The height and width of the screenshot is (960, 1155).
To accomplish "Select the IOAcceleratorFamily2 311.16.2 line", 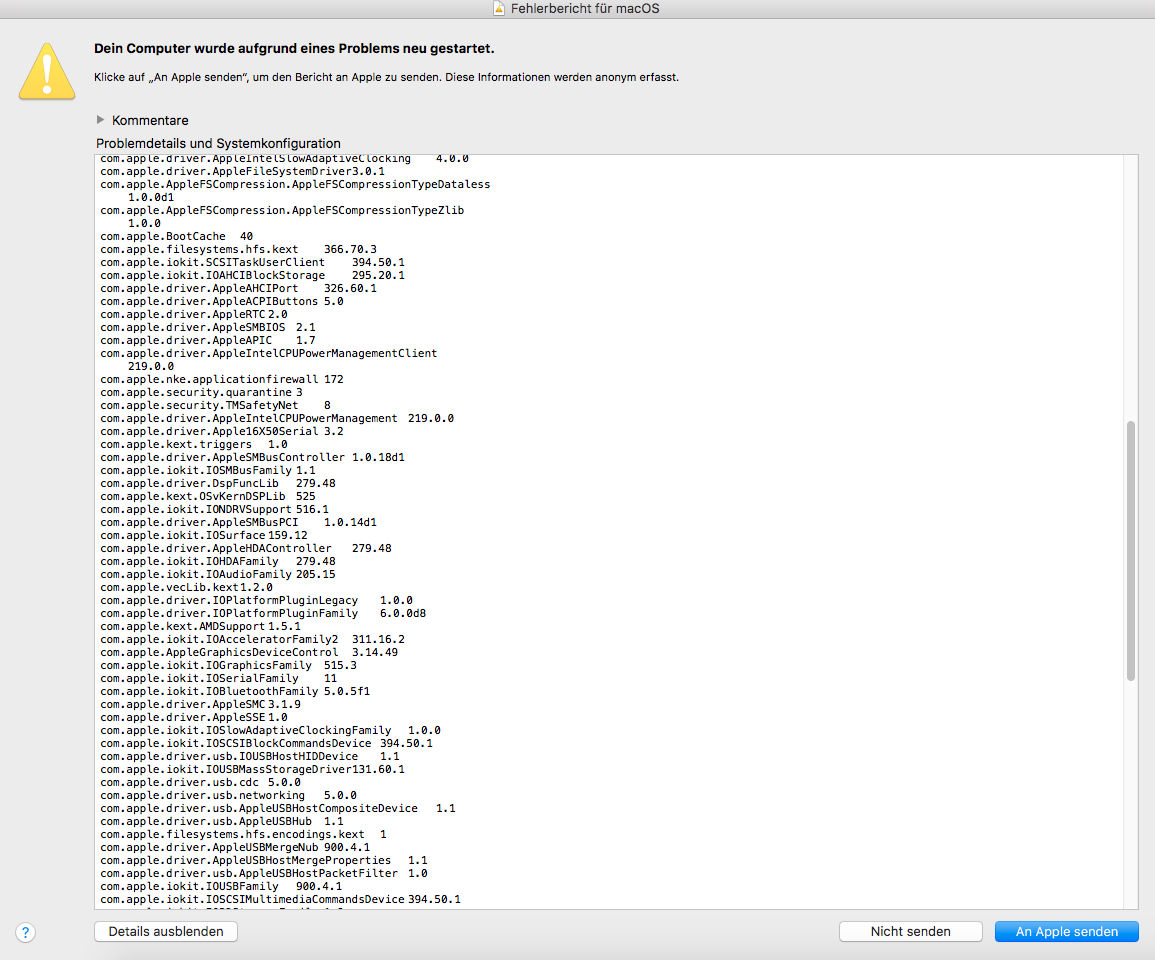I will (253, 640).
